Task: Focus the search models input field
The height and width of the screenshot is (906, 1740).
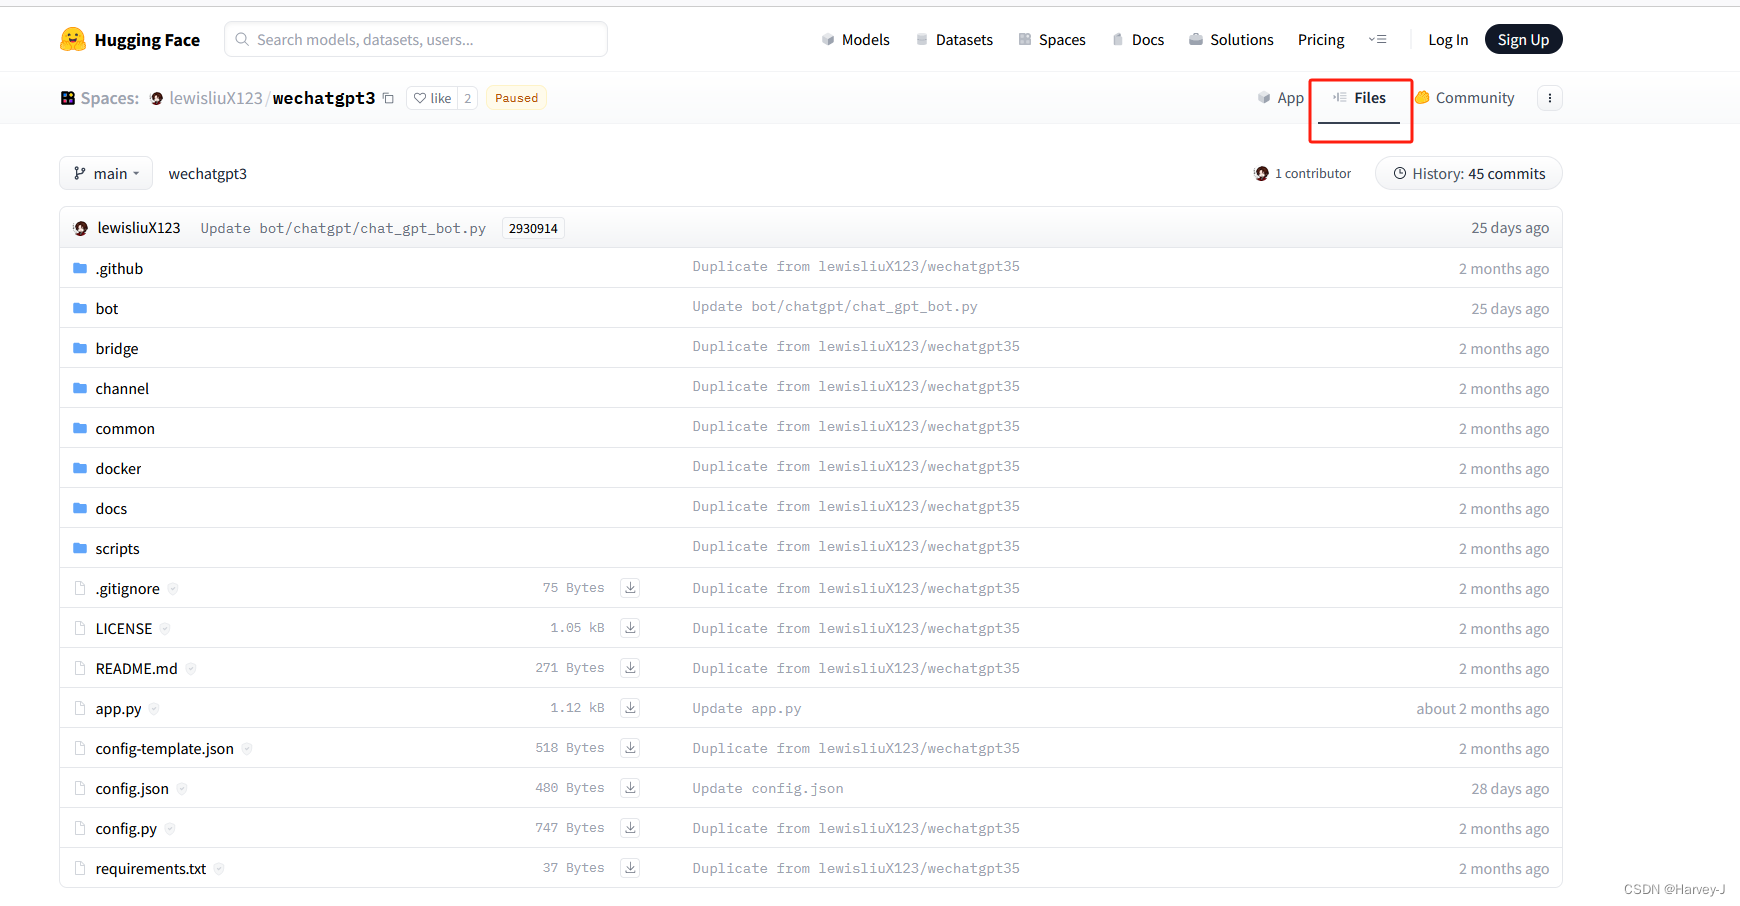Action: pyautogui.click(x=416, y=39)
